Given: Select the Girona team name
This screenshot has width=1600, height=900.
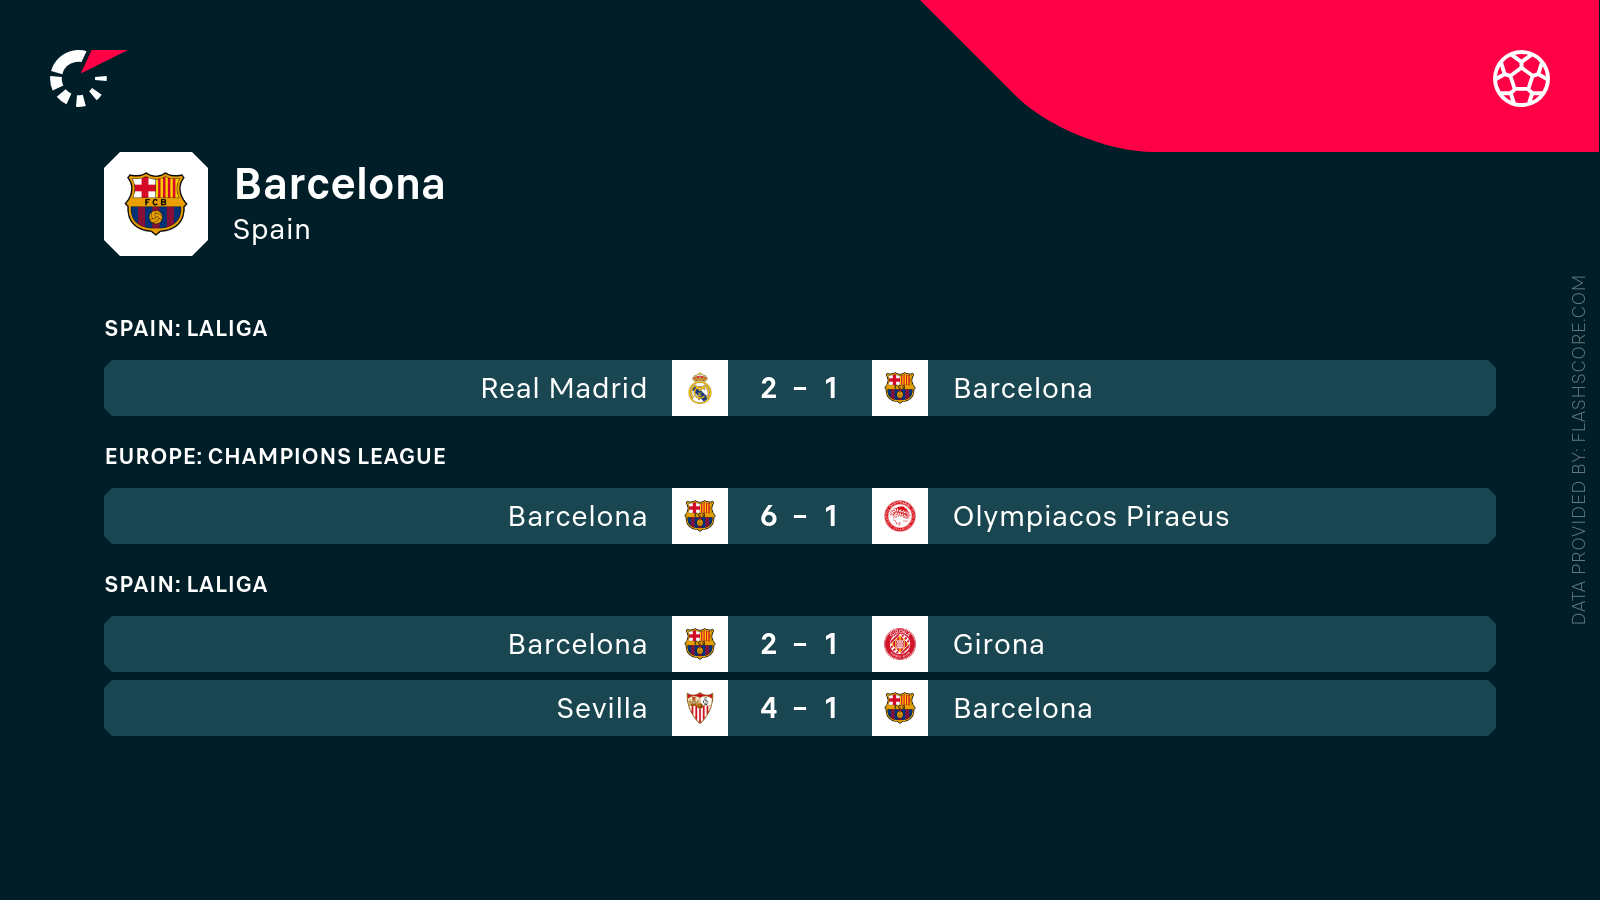Looking at the screenshot, I should click(998, 644).
